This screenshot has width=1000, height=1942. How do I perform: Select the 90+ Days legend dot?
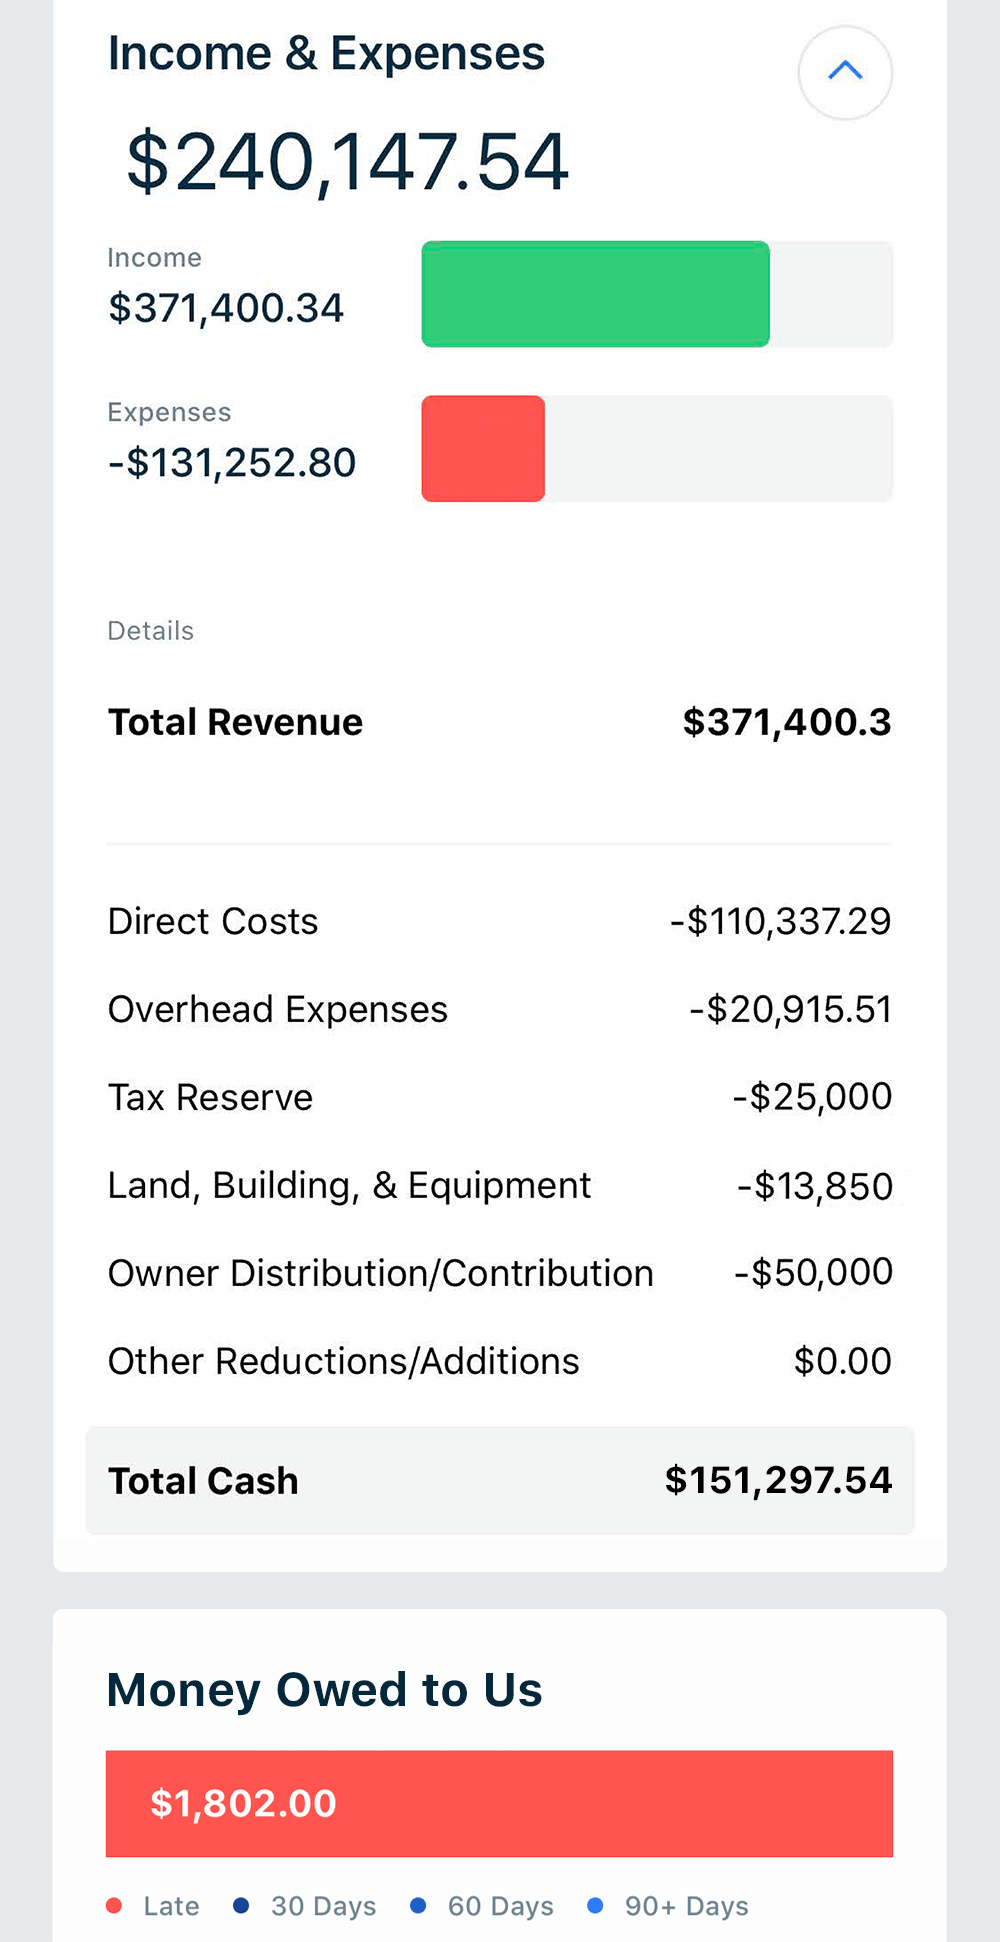click(595, 1906)
